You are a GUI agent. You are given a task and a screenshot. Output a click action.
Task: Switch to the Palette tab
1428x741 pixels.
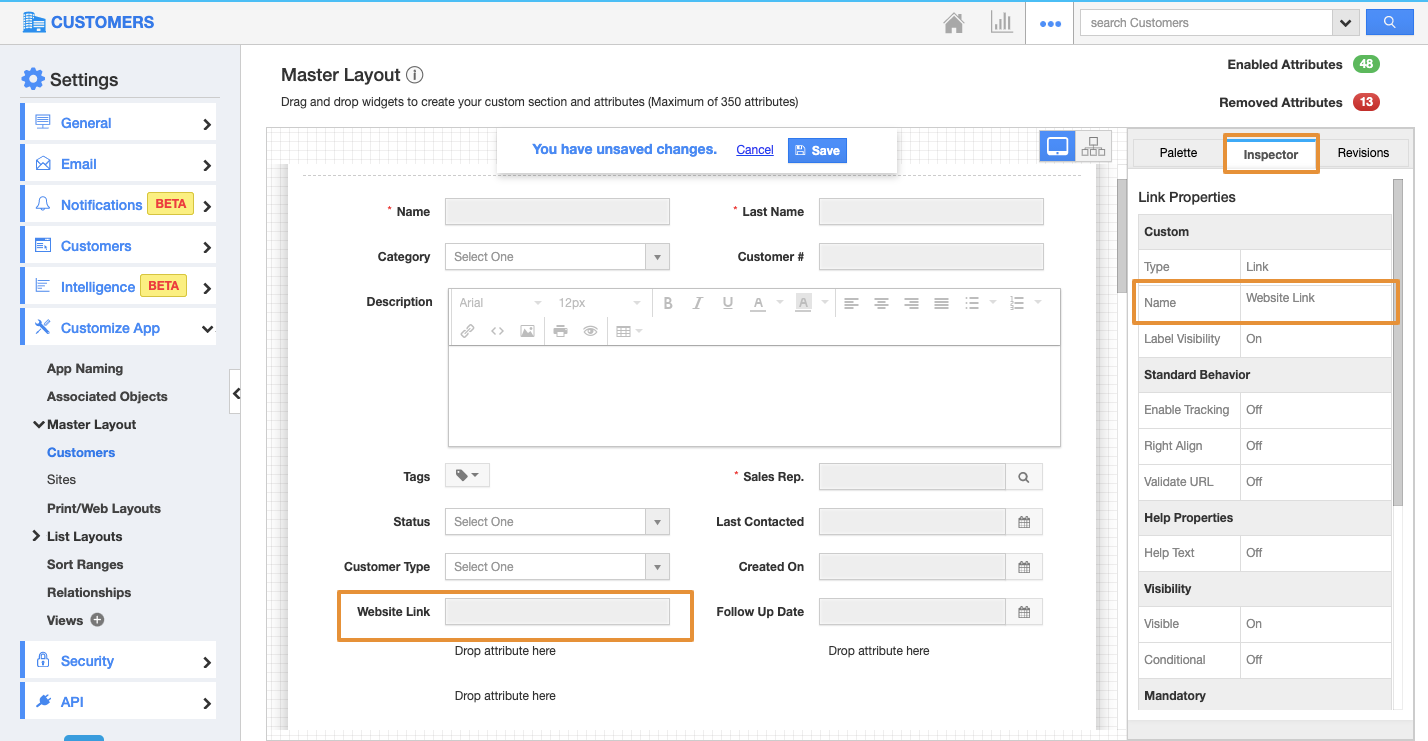pyautogui.click(x=1178, y=153)
